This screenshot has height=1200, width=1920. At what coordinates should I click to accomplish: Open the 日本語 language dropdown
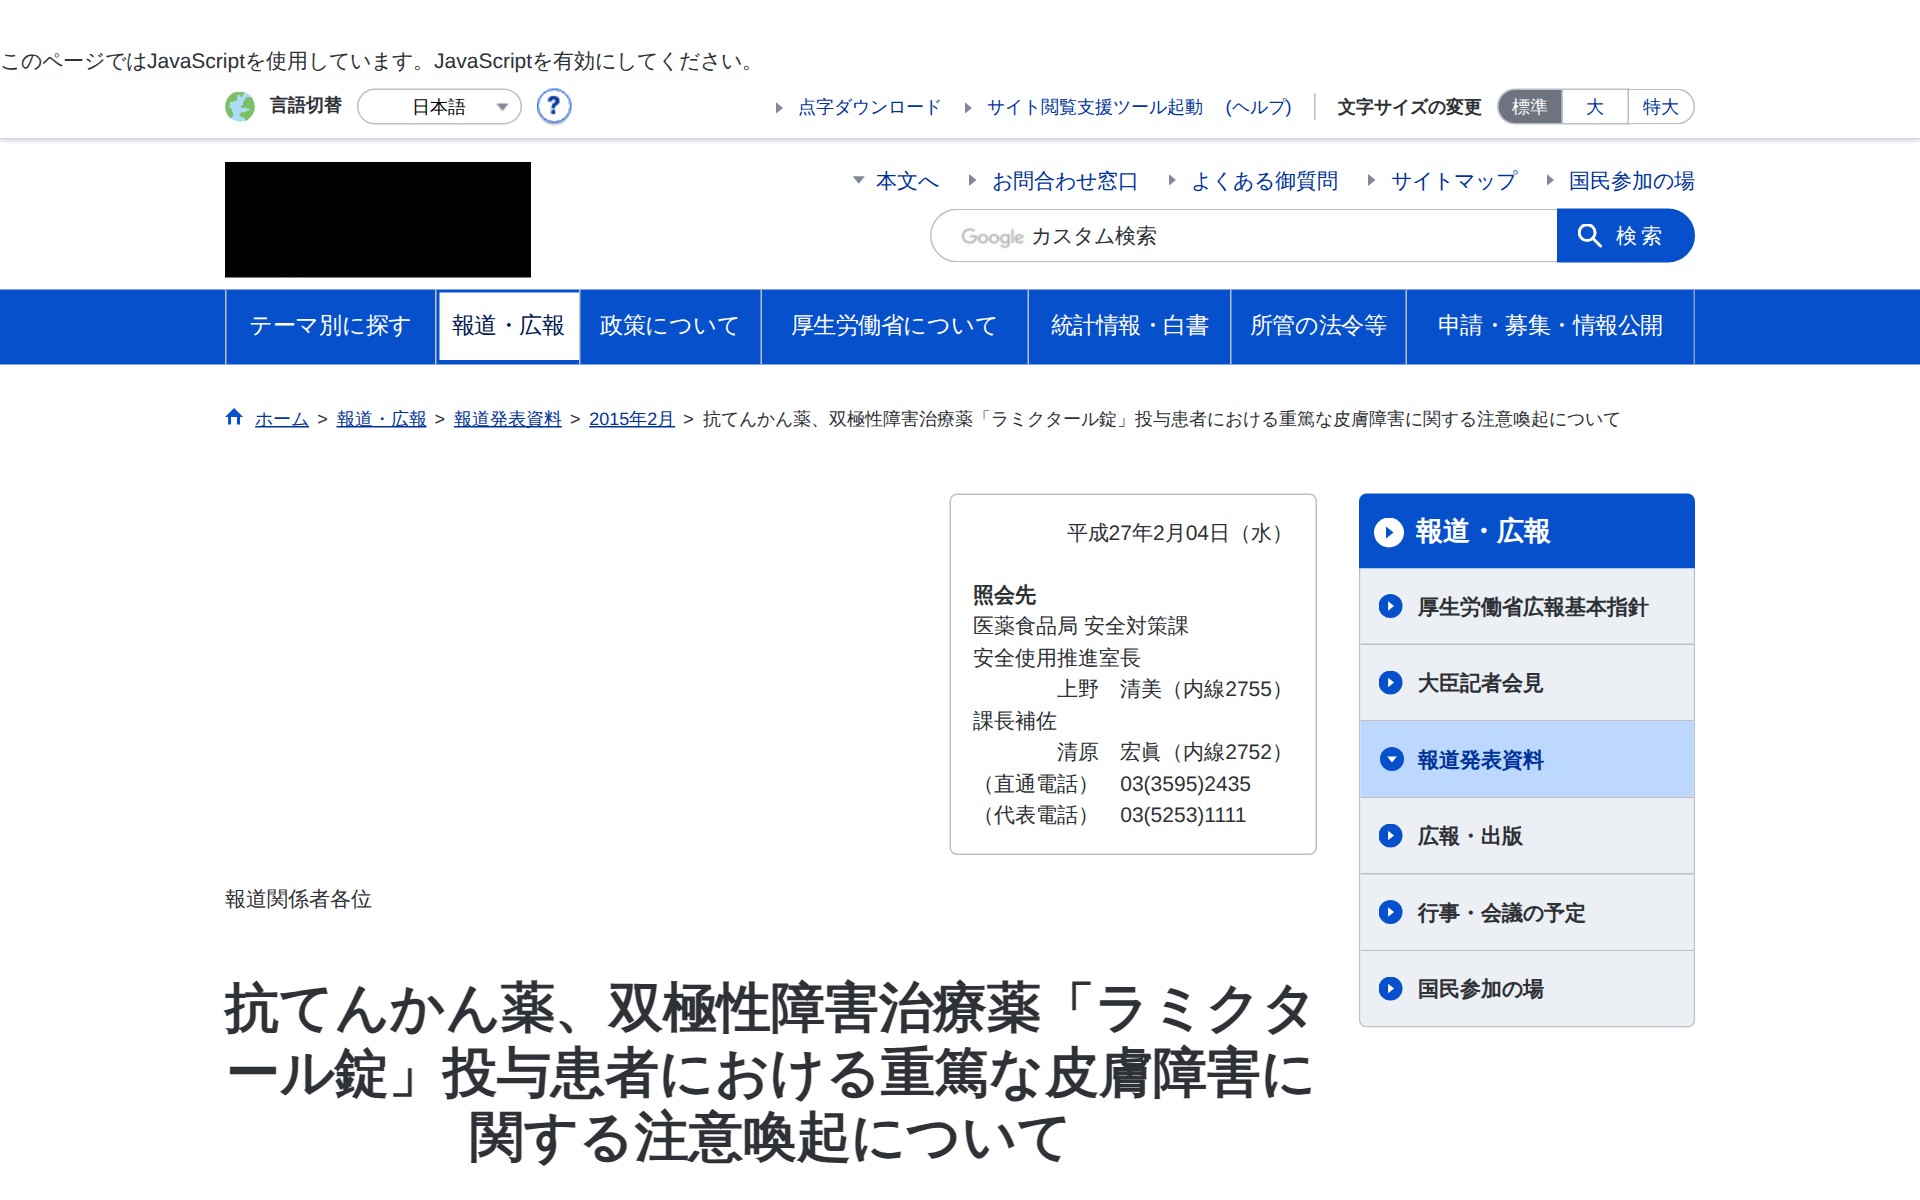coord(440,107)
